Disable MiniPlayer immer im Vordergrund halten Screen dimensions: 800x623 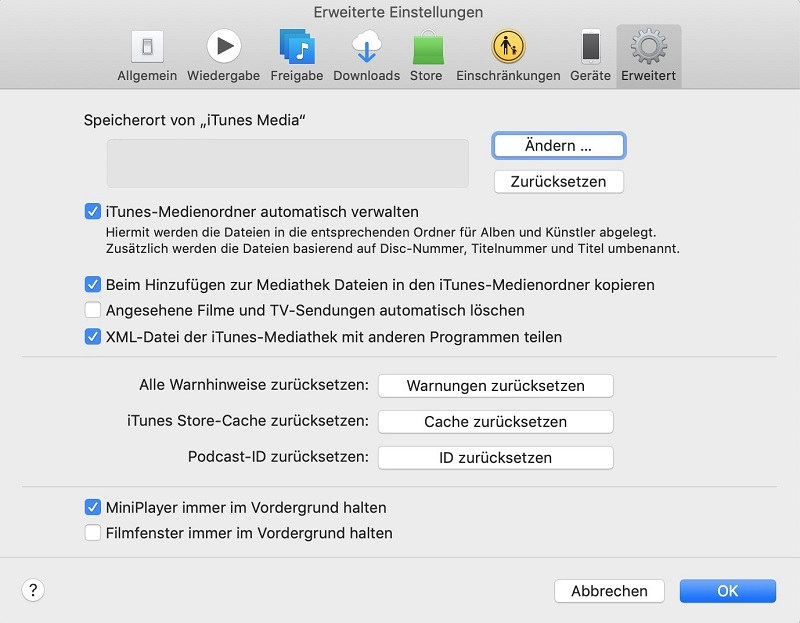92,507
